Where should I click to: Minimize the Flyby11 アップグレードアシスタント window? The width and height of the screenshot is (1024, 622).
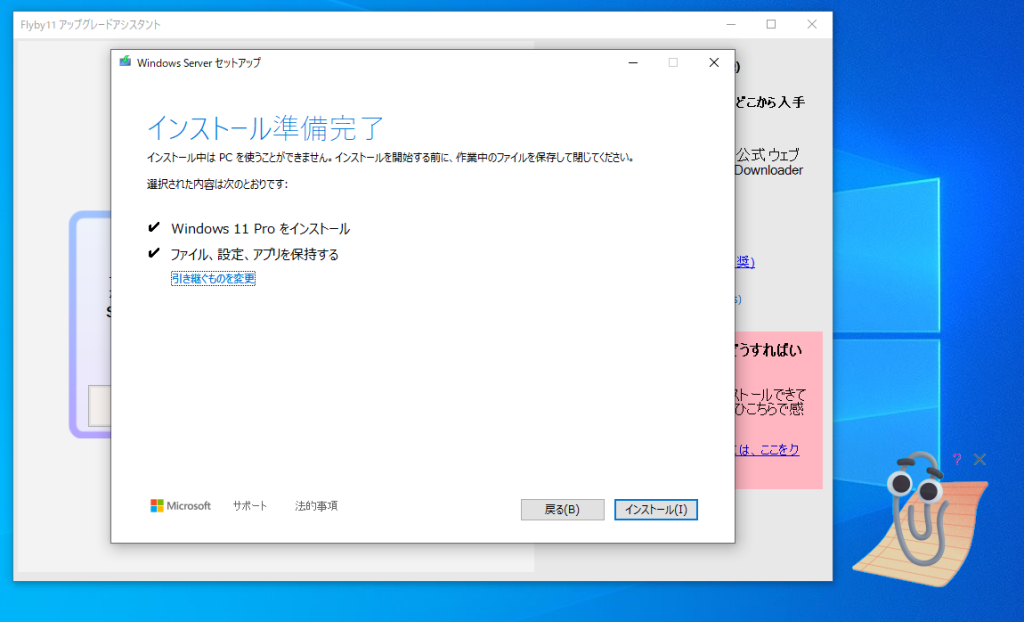pyautogui.click(x=731, y=25)
